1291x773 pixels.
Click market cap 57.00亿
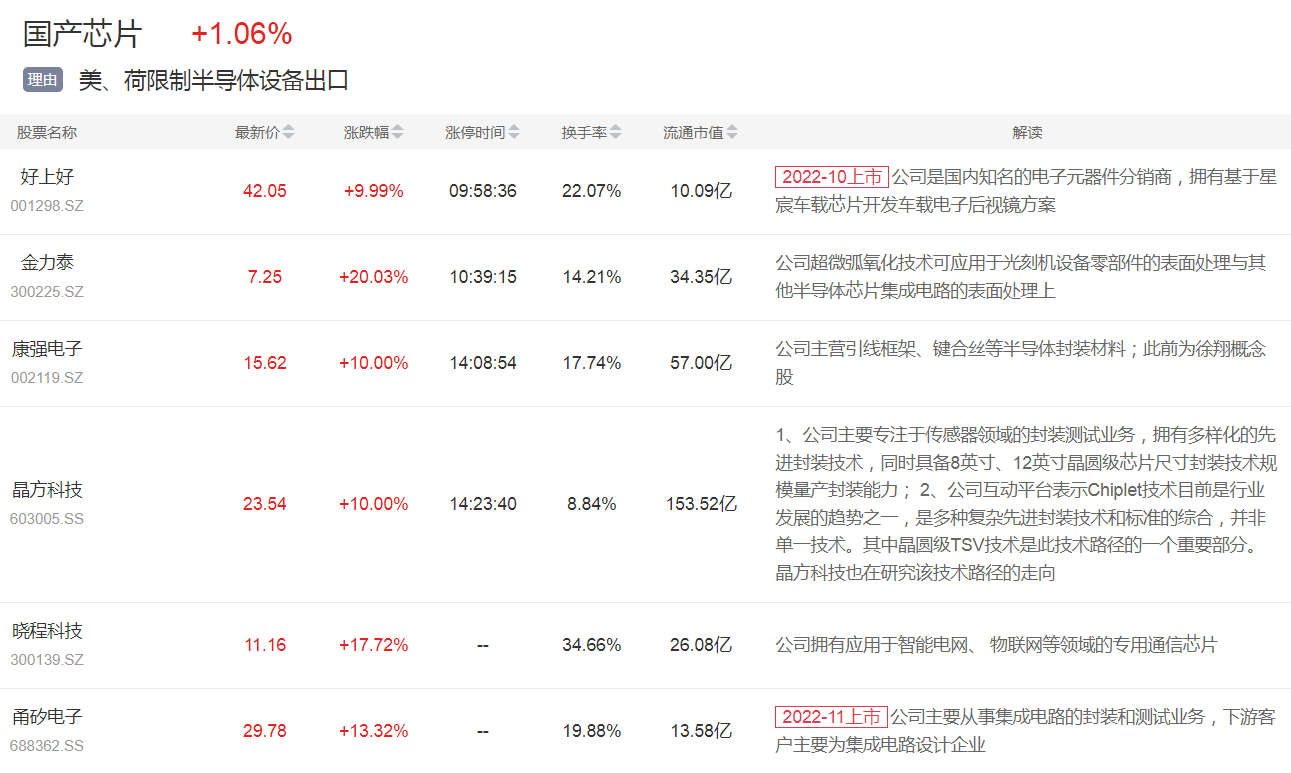coord(701,363)
